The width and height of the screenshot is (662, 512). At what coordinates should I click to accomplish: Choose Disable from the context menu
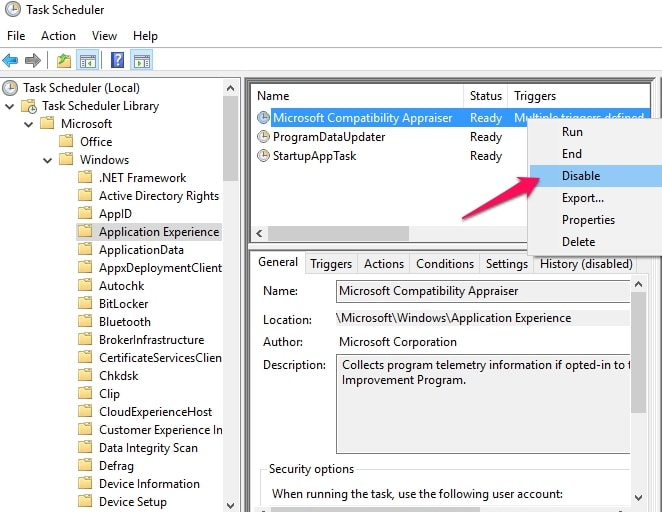coord(596,176)
